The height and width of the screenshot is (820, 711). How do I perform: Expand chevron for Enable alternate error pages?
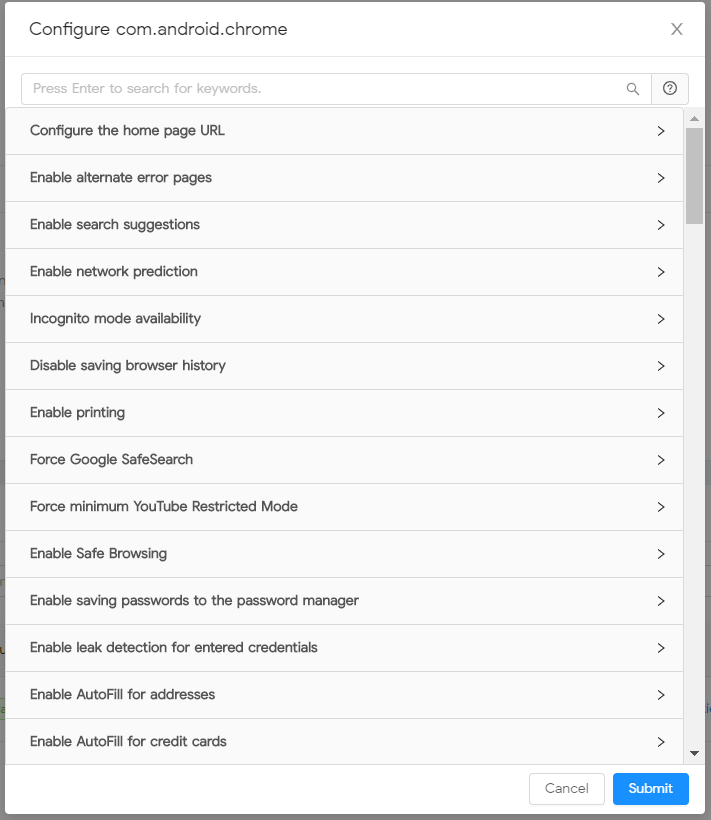[x=661, y=178]
